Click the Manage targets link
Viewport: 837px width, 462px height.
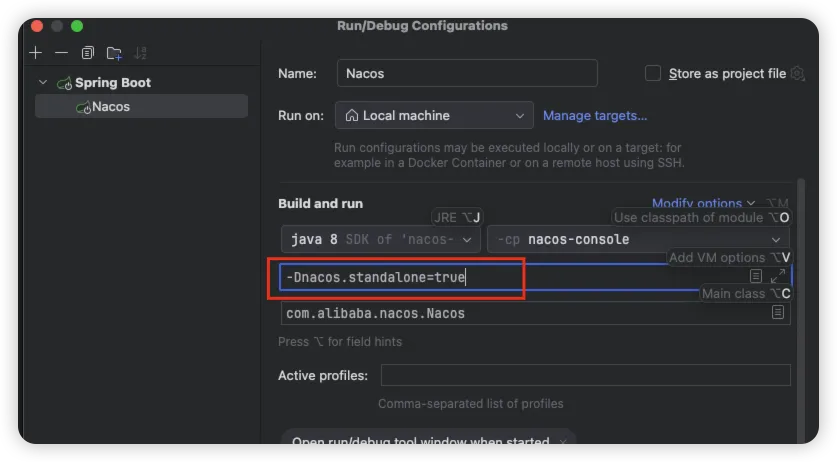(x=594, y=116)
